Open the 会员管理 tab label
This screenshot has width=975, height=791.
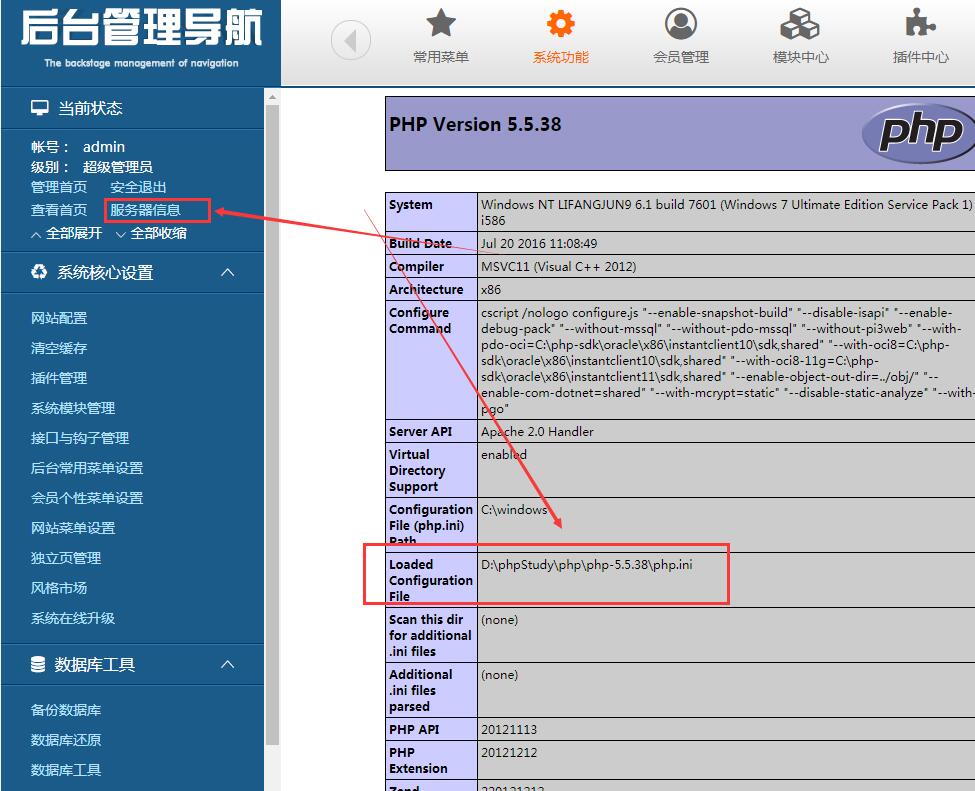[681, 57]
